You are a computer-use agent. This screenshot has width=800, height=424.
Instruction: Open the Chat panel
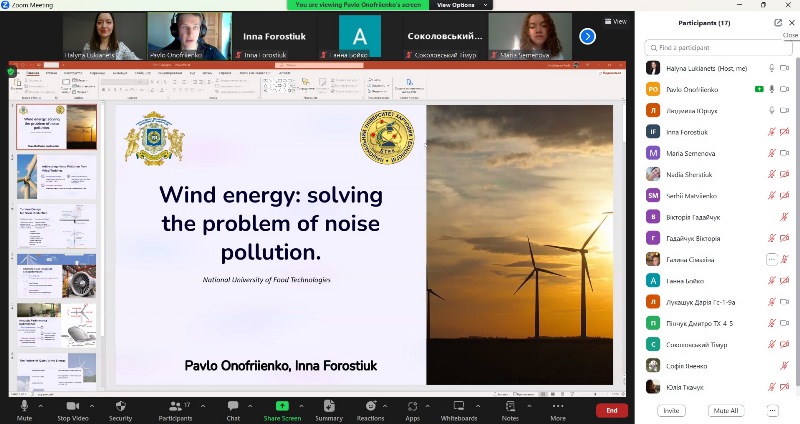[x=233, y=406]
